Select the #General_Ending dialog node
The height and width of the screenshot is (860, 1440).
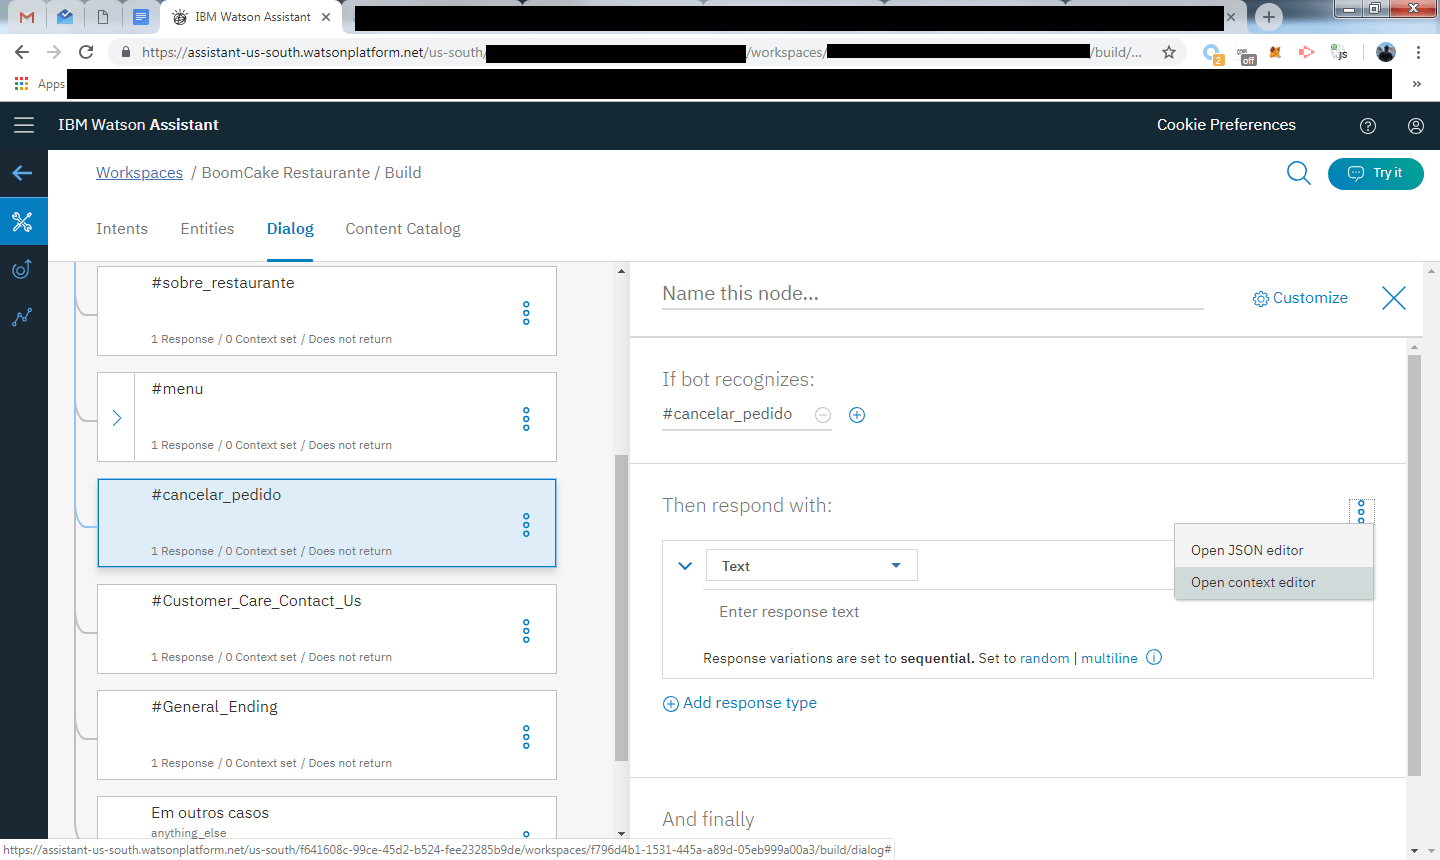[326, 735]
